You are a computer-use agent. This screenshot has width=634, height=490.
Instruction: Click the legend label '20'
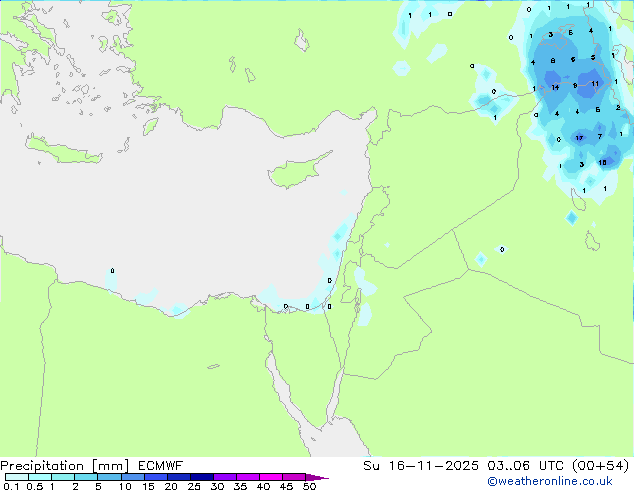click(x=171, y=486)
